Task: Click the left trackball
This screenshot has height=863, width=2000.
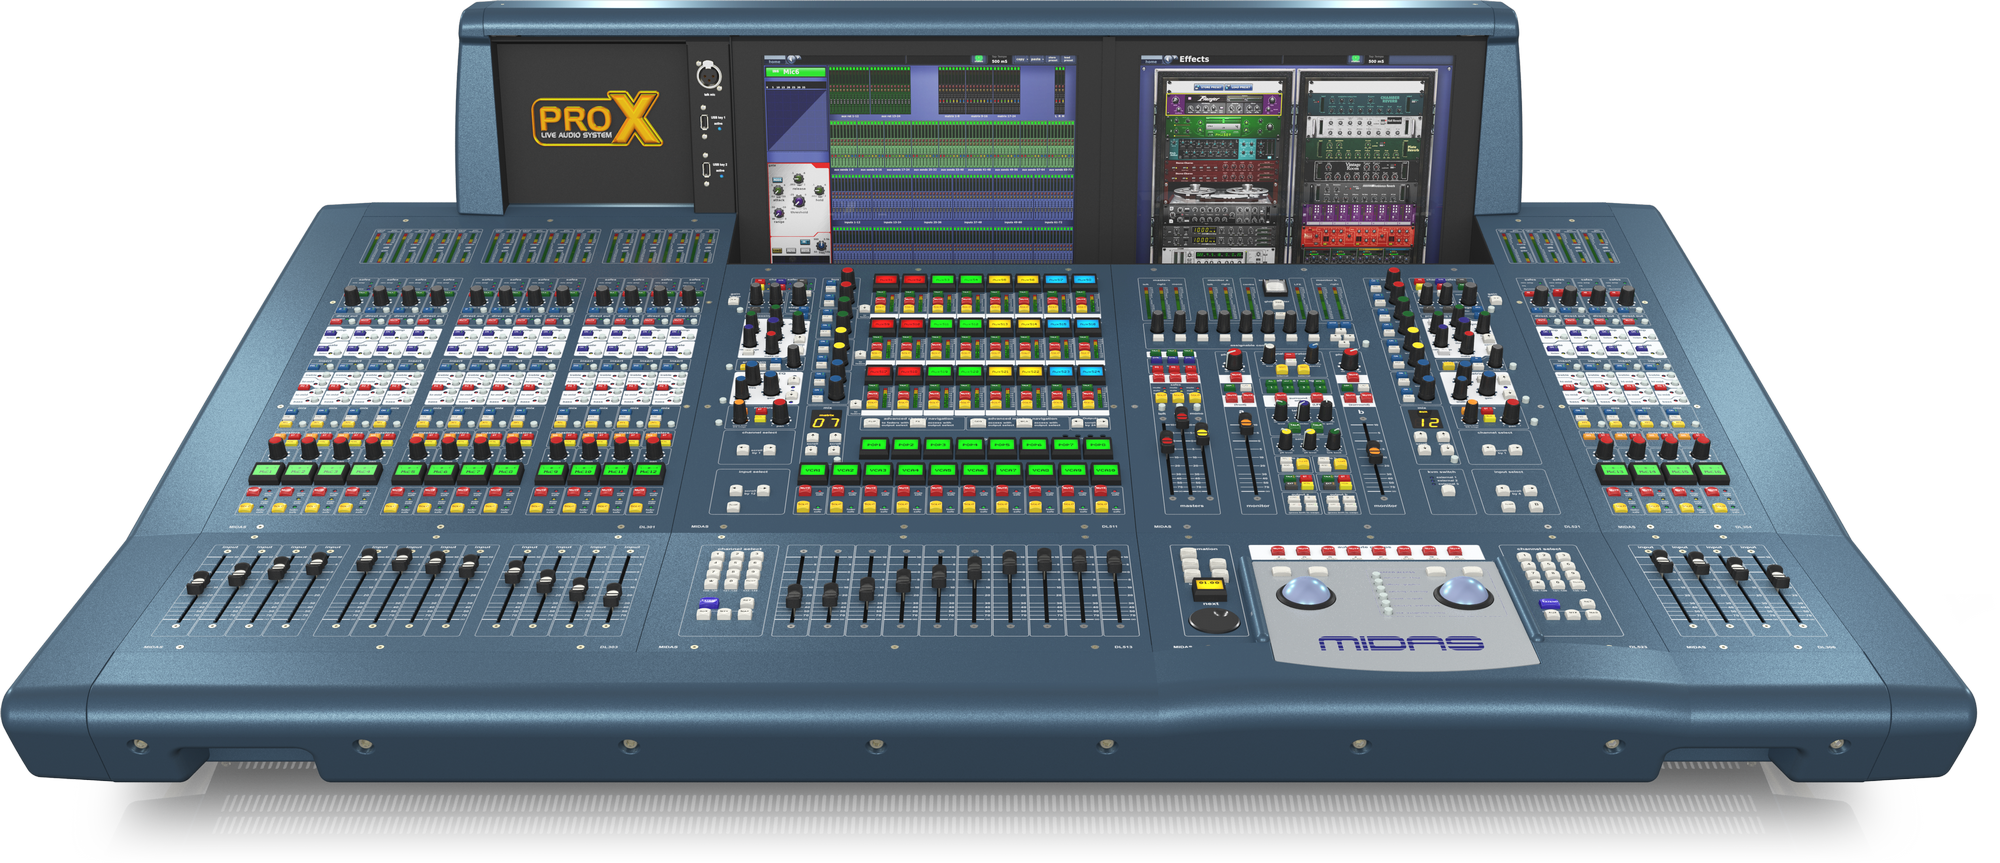Action: [x=1306, y=592]
